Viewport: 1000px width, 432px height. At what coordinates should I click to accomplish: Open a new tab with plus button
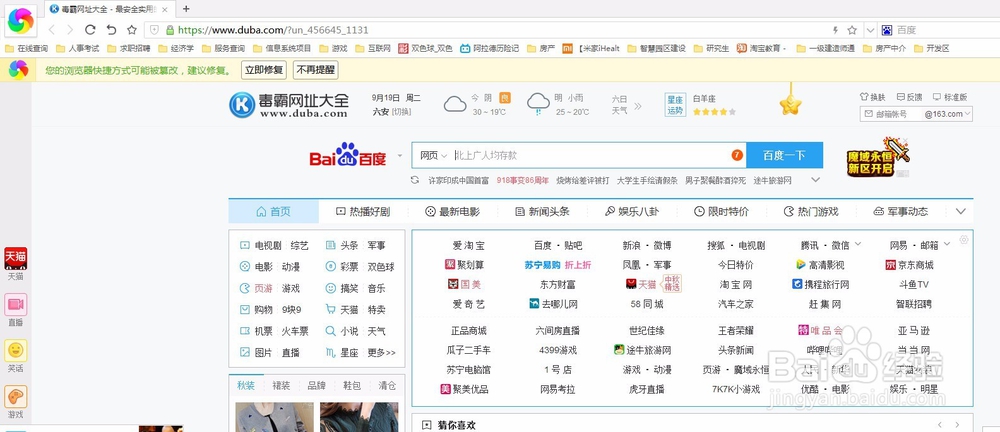pos(186,9)
